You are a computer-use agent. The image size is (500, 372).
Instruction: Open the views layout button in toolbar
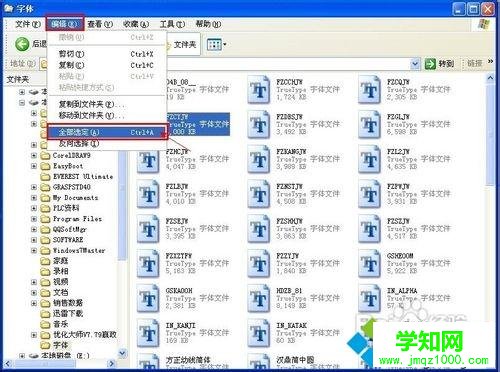(x=217, y=44)
